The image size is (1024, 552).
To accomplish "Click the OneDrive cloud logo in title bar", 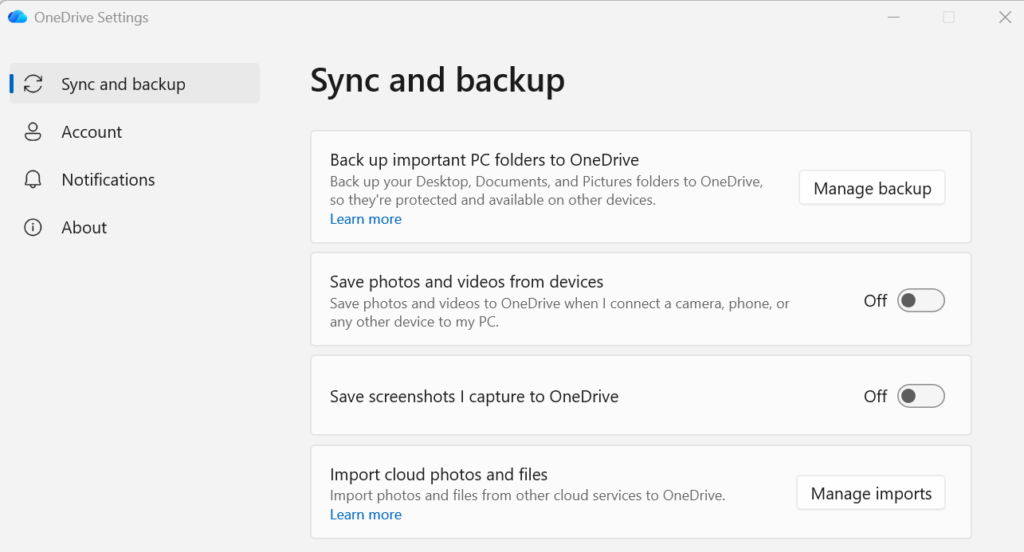I will point(17,17).
